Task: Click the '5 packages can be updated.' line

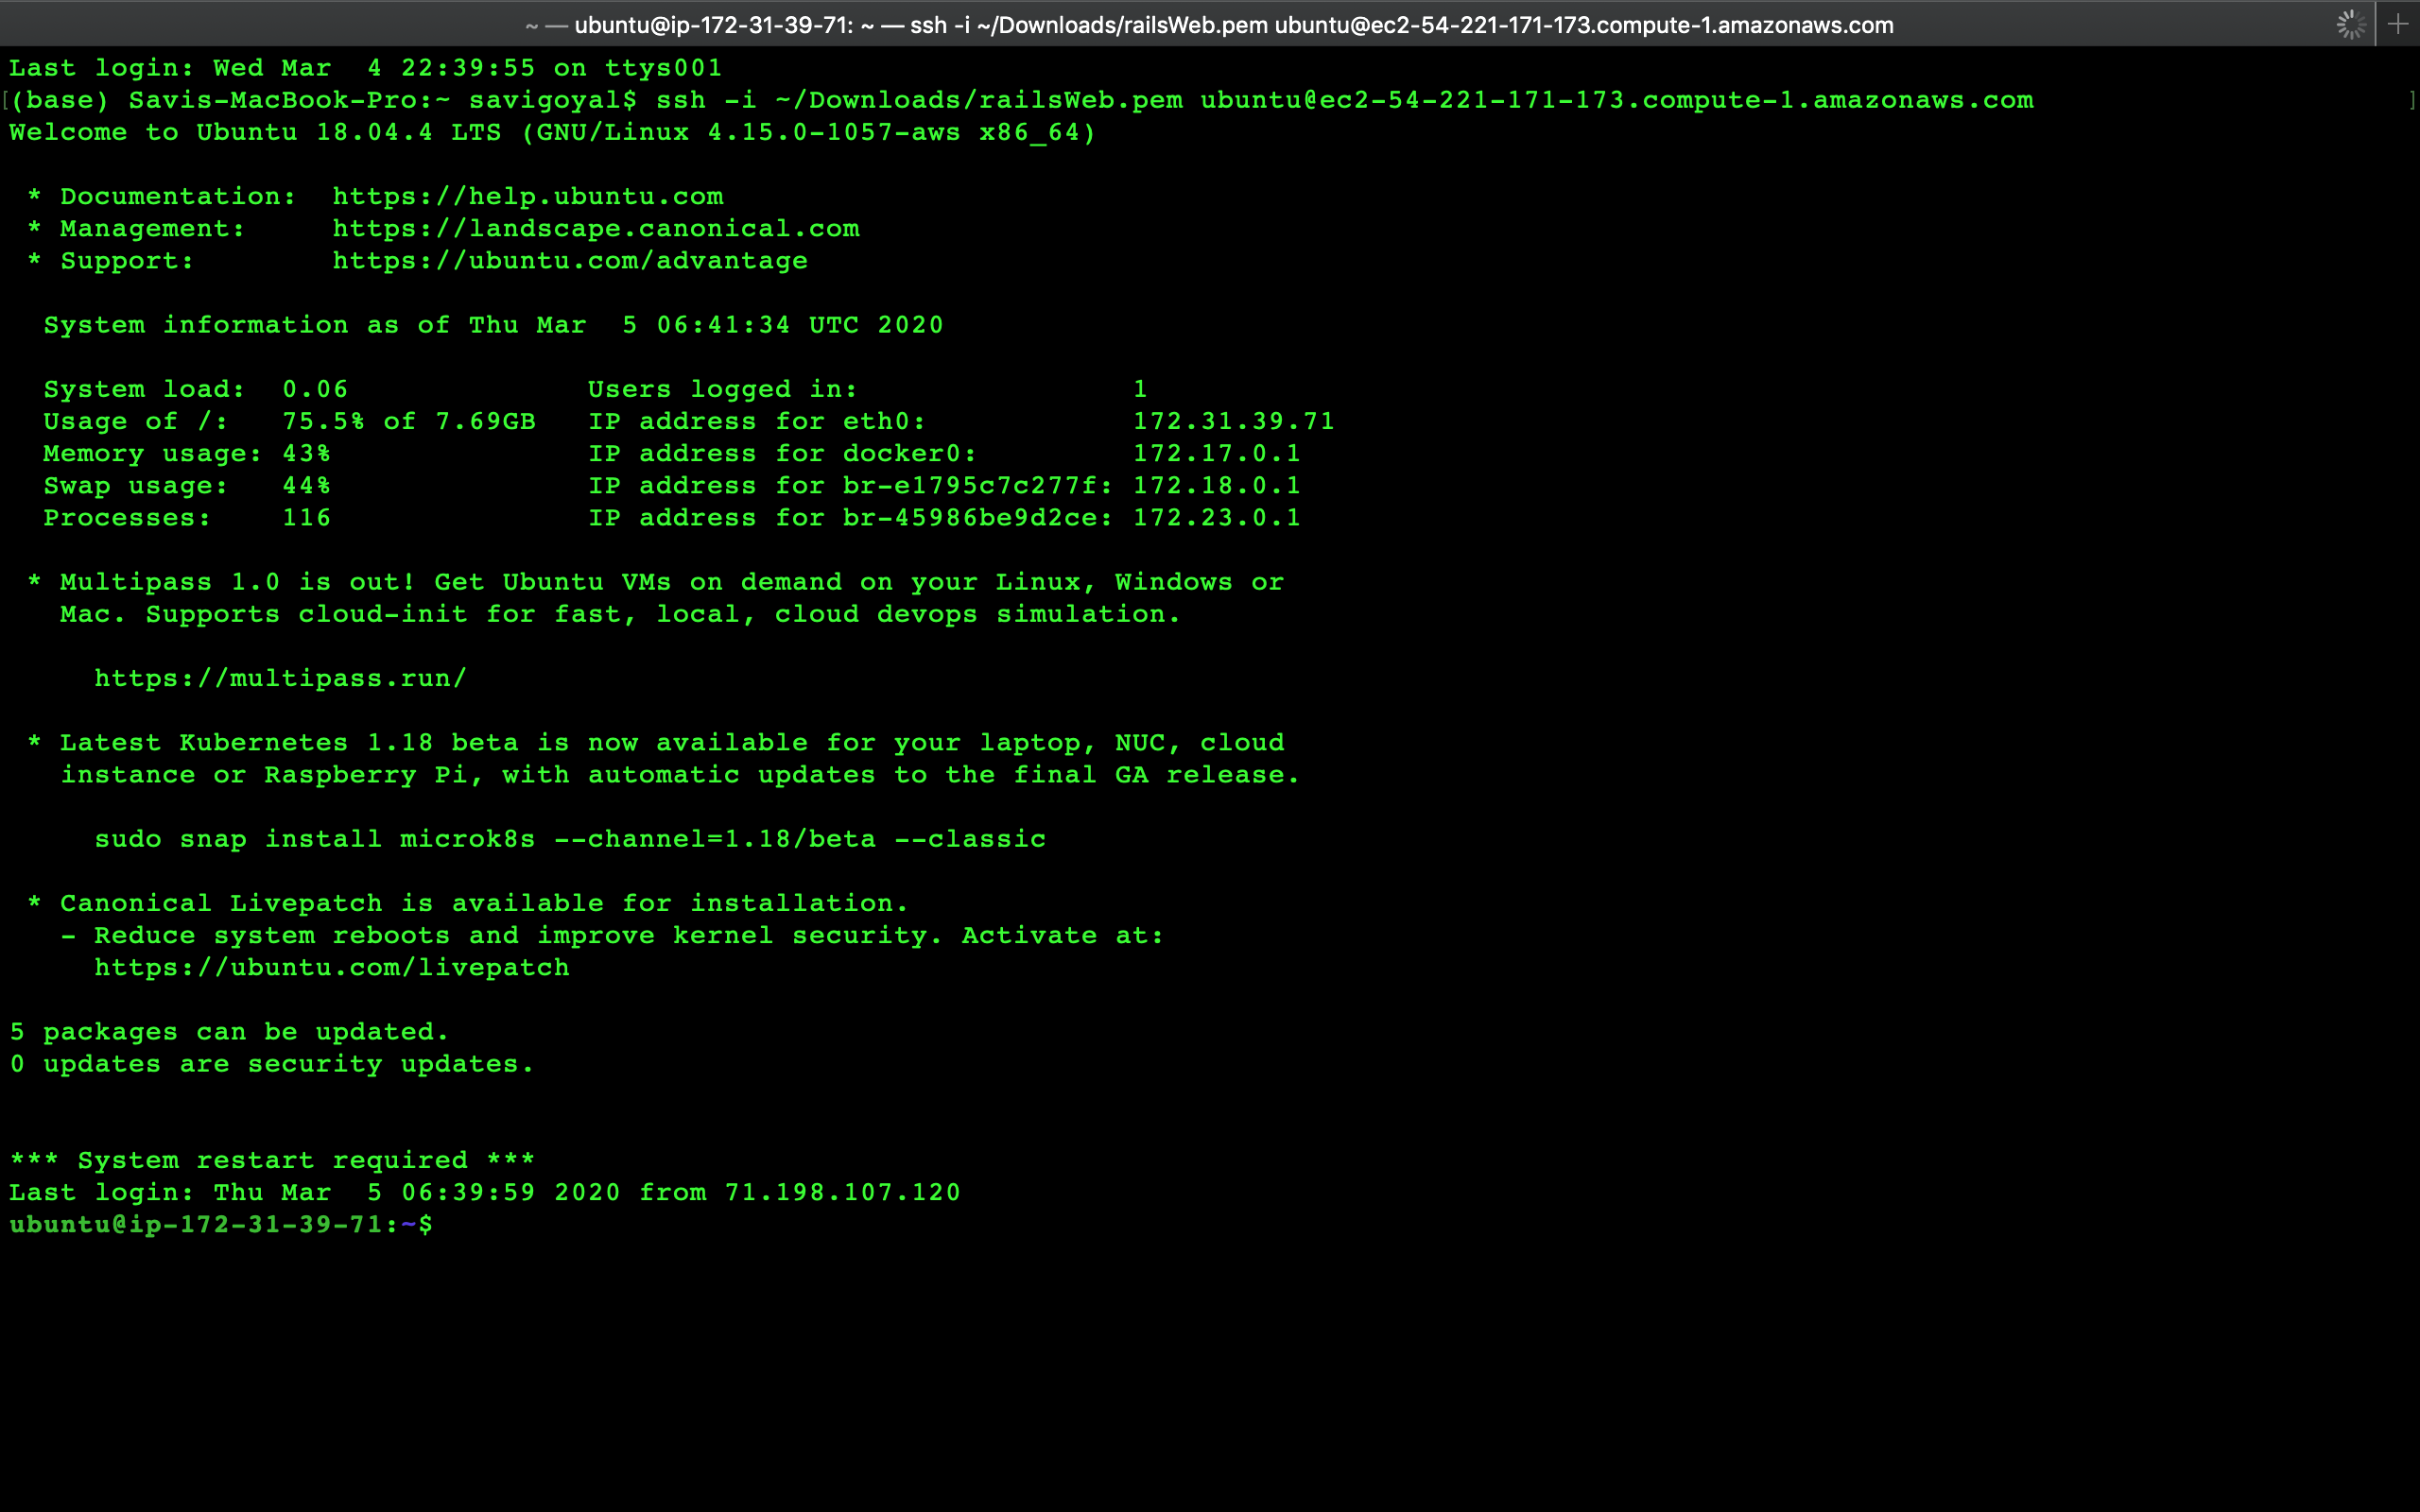Action: tap(229, 1031)
